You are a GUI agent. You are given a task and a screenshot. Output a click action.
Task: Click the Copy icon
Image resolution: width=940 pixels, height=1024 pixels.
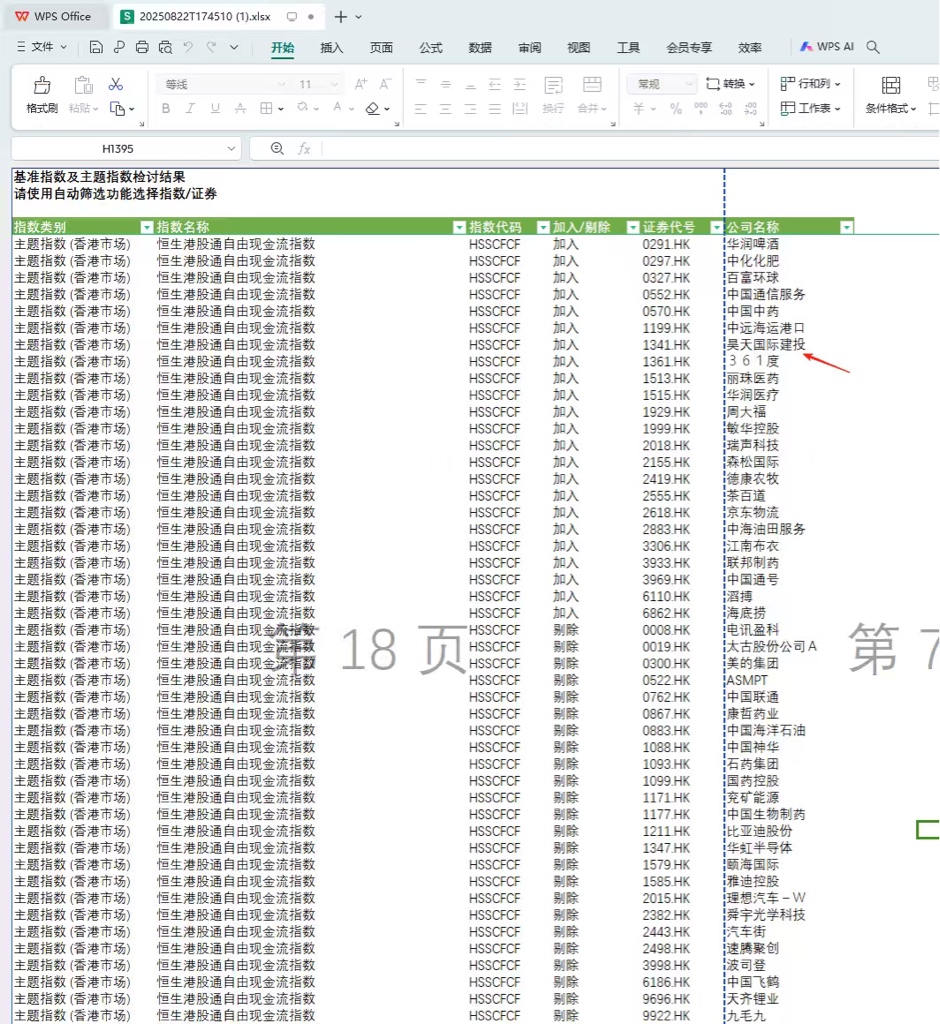118,108
